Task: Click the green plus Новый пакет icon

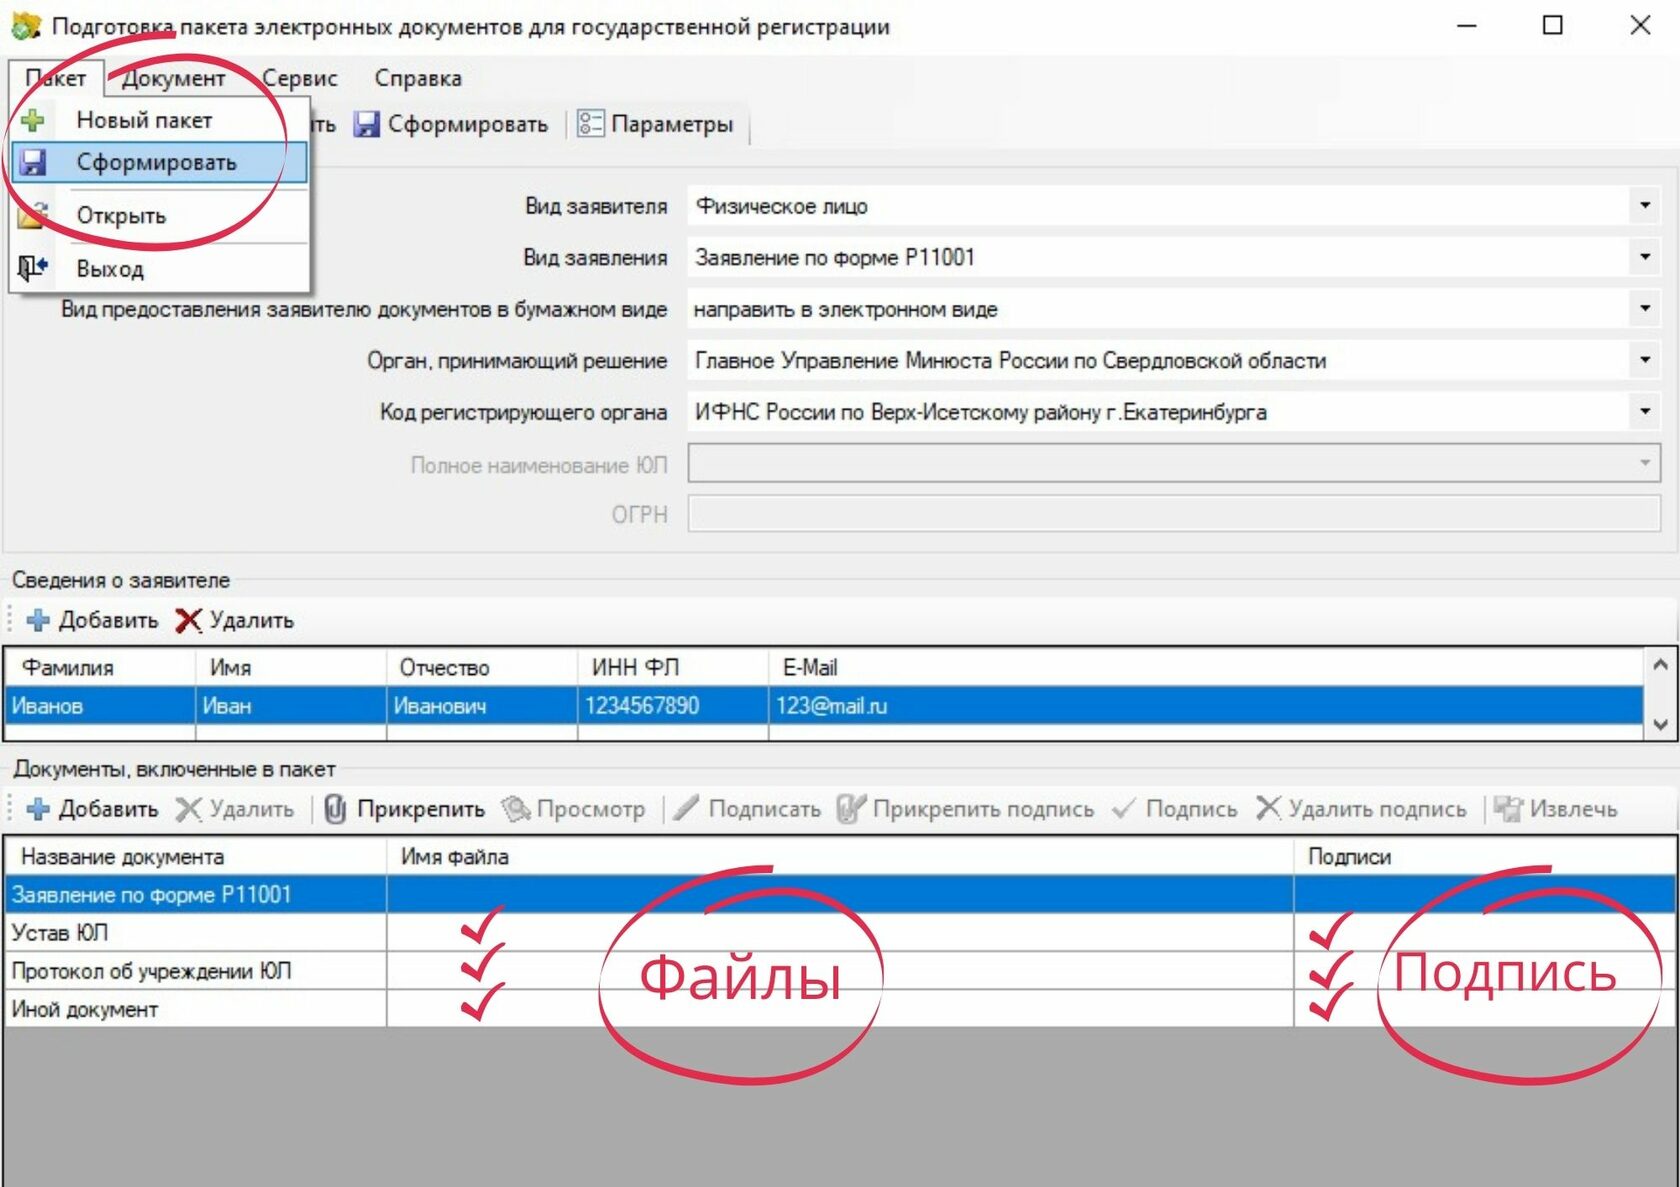Action: pos(33,120)
